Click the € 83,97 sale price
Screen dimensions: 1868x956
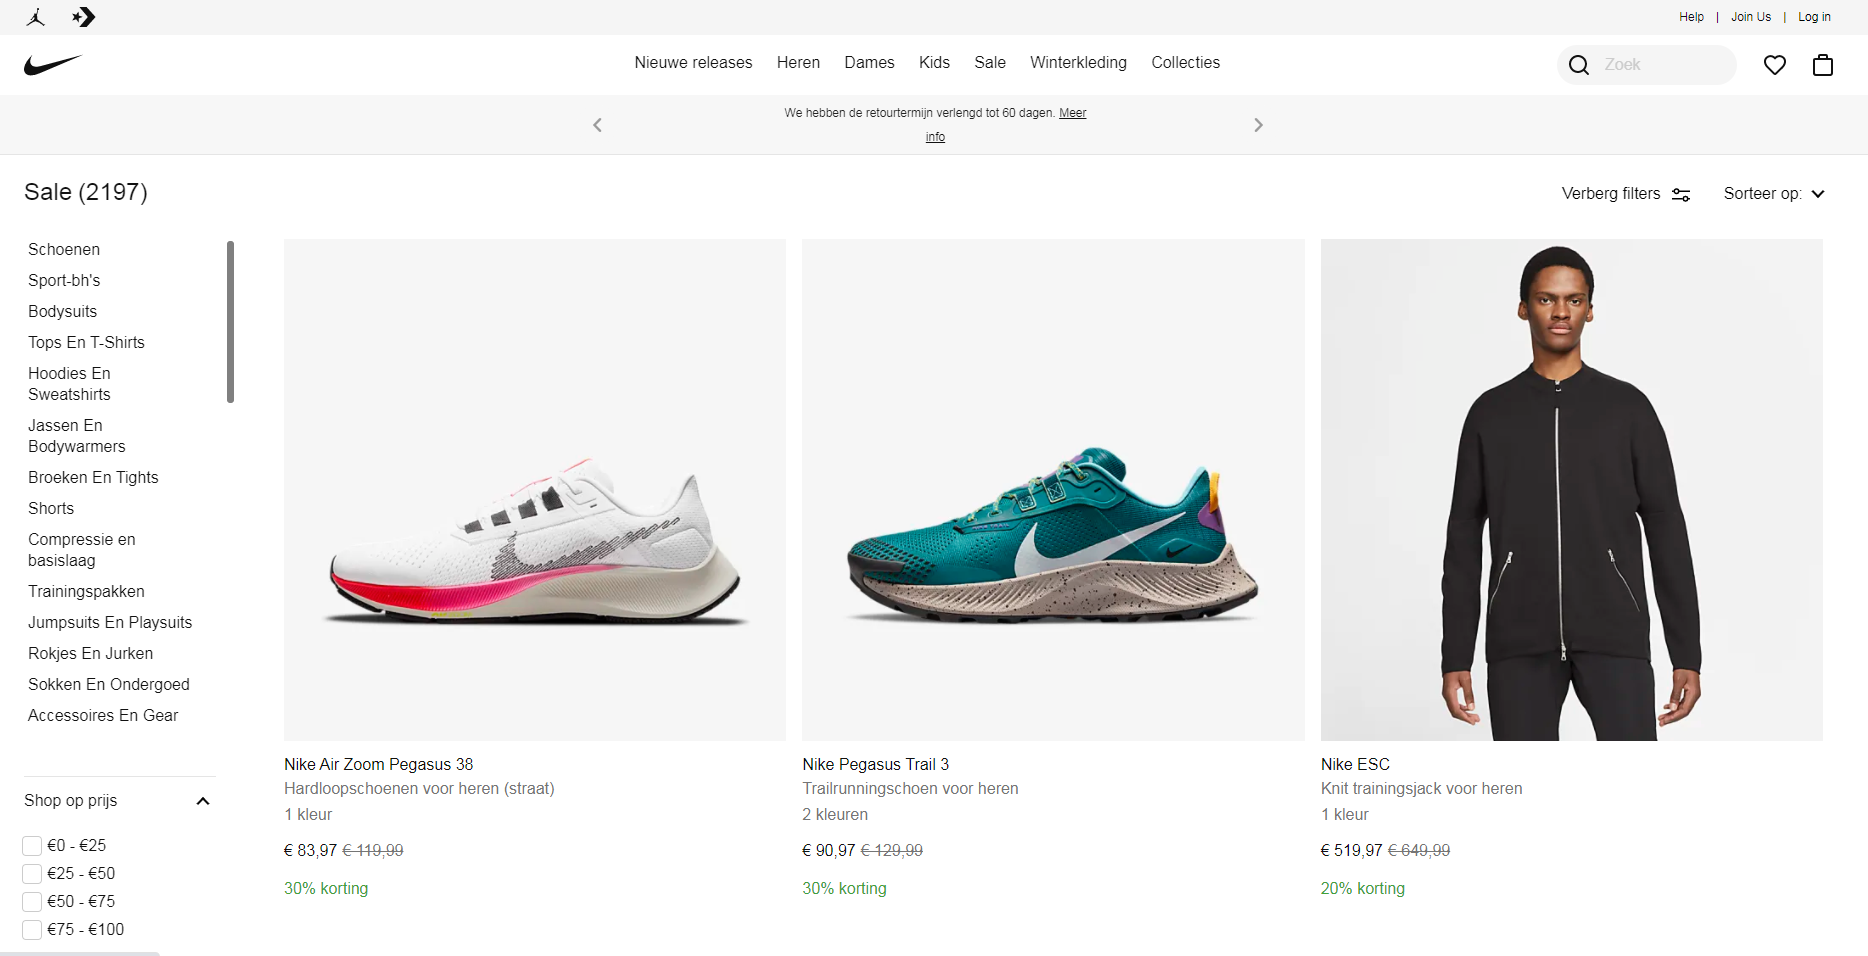pos(310,851)
